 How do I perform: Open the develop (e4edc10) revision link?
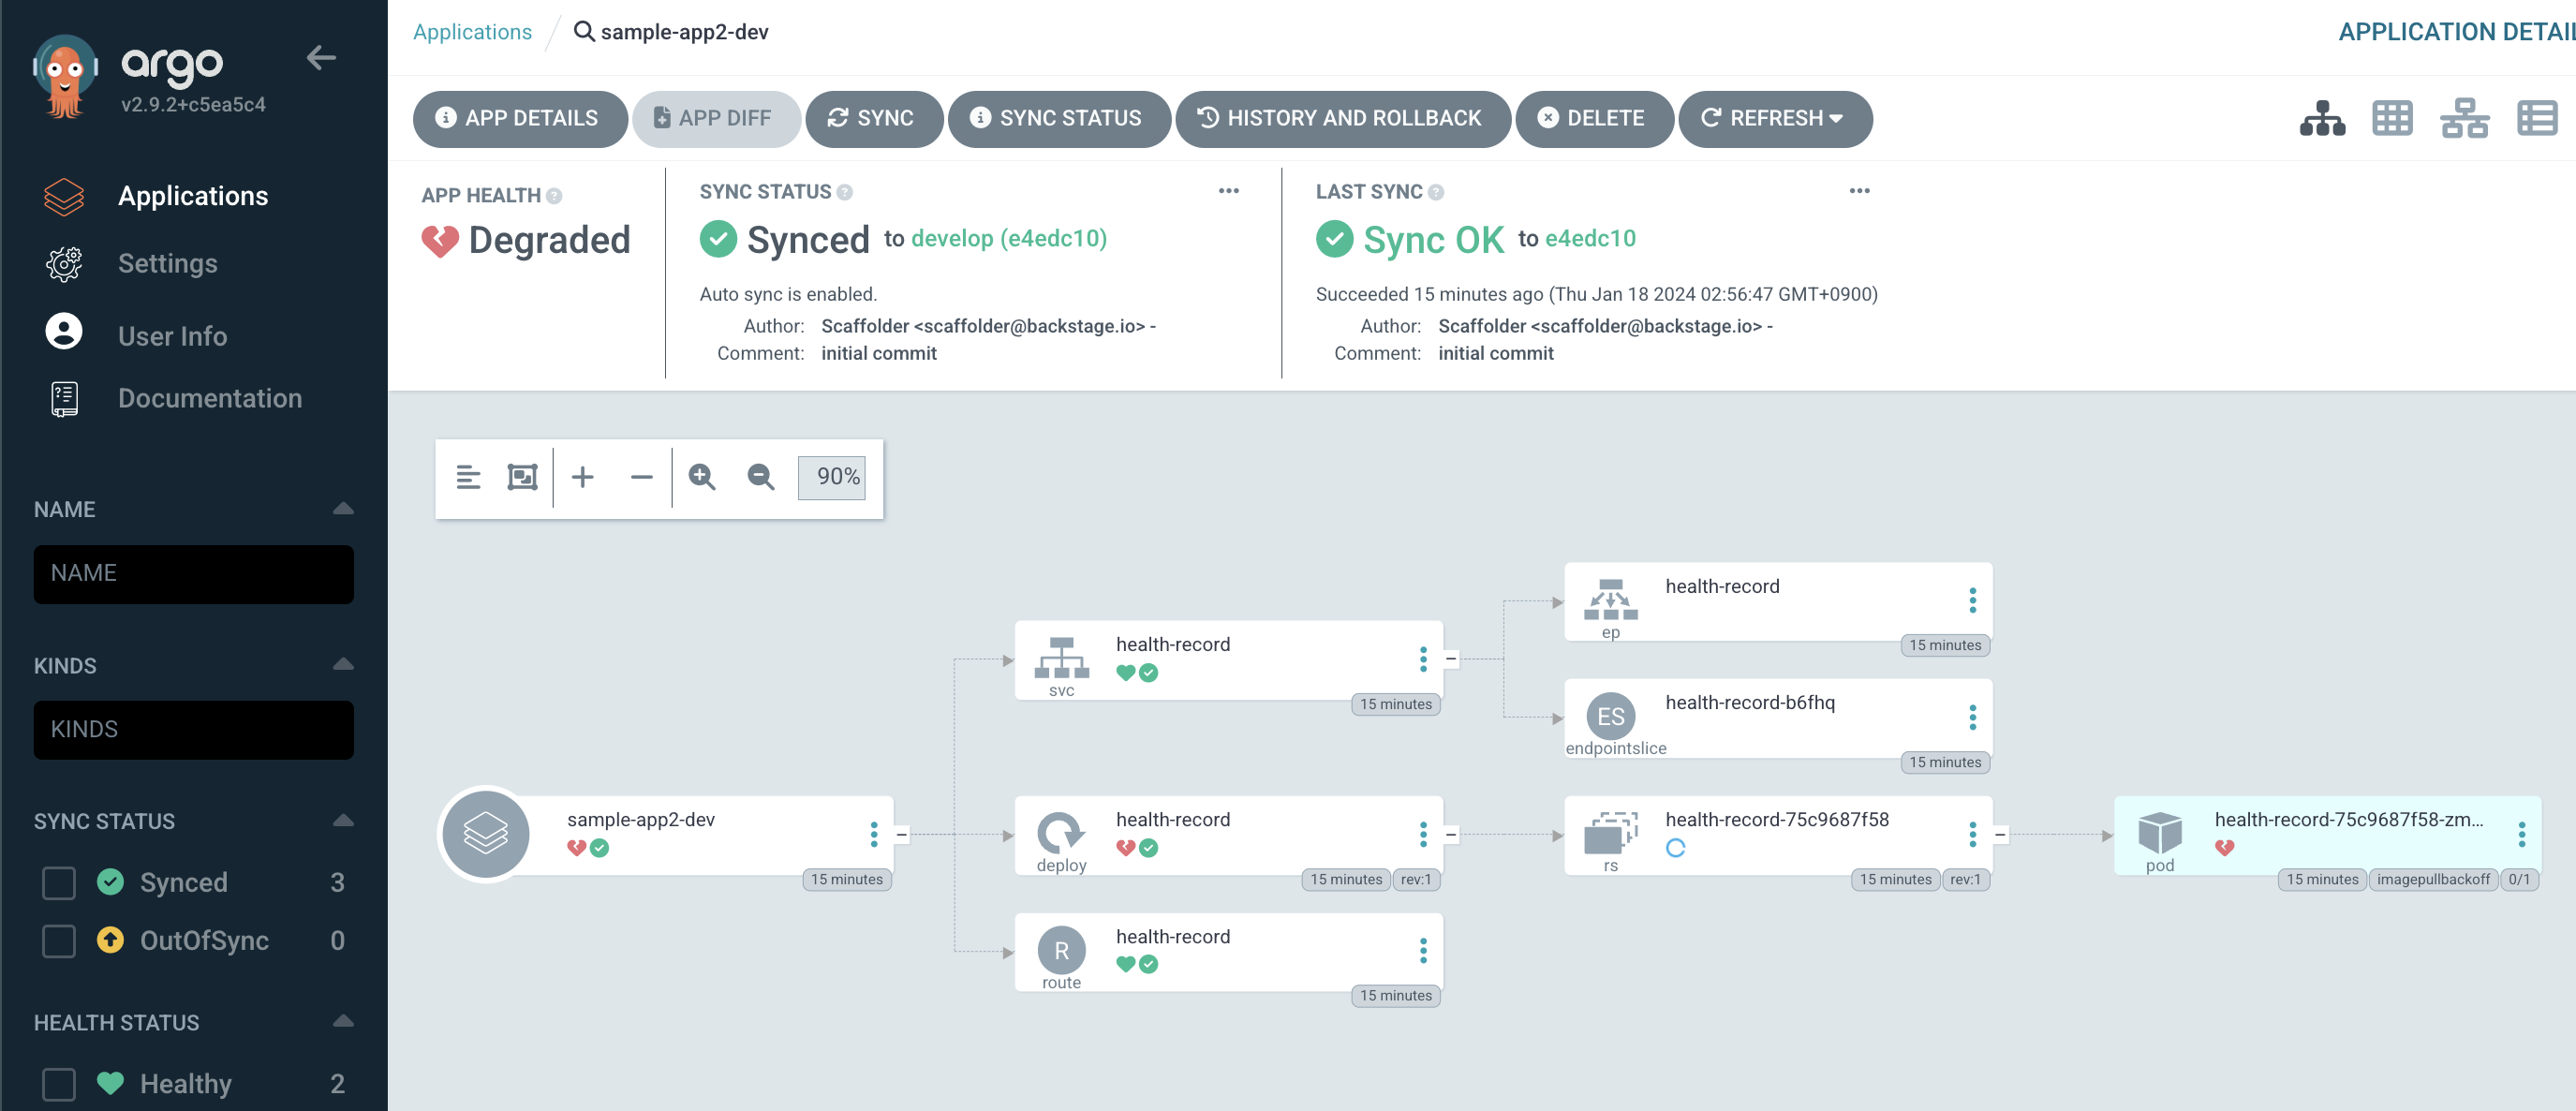pyautogui.click(x=1008, y=238)
